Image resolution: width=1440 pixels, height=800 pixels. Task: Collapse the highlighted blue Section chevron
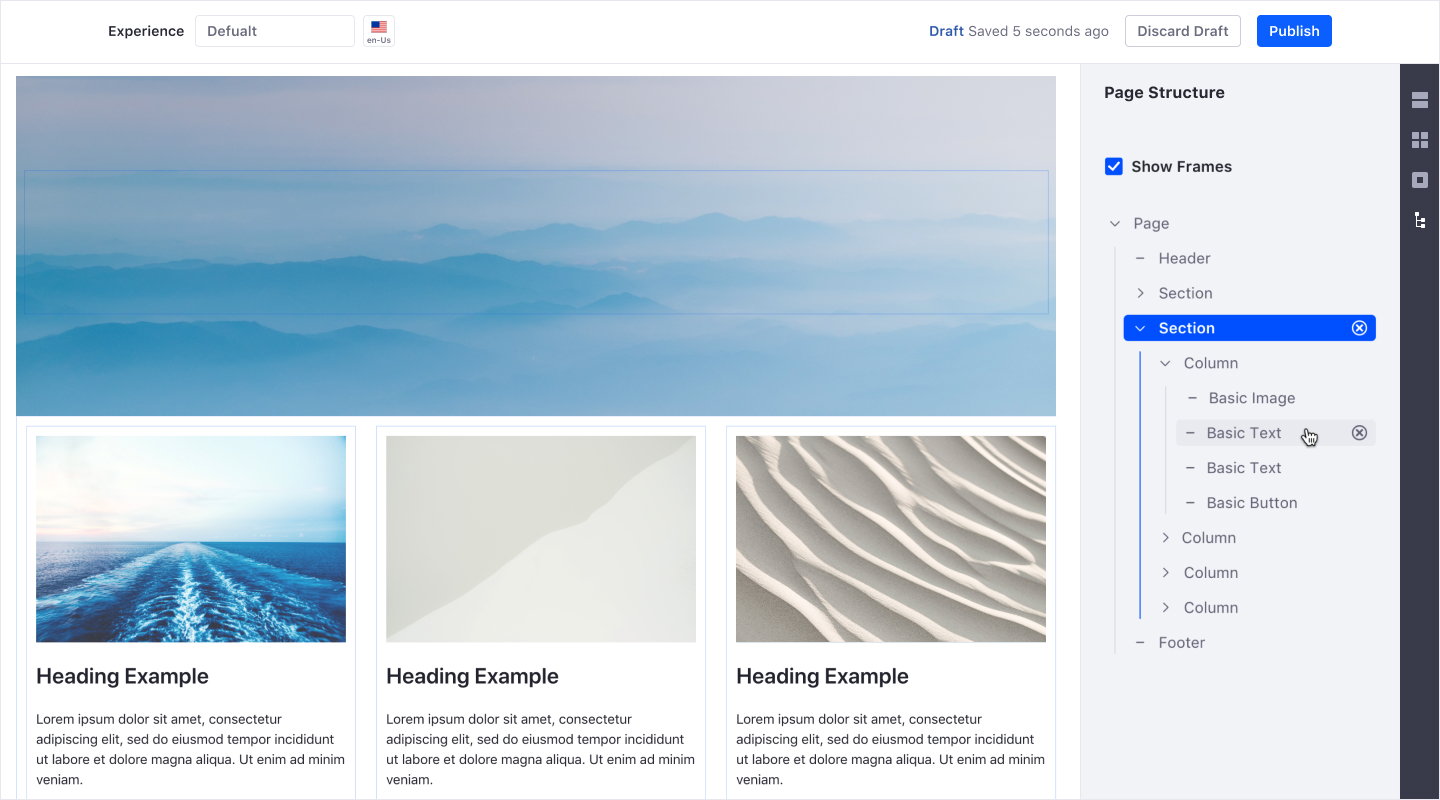(1140, 328)
